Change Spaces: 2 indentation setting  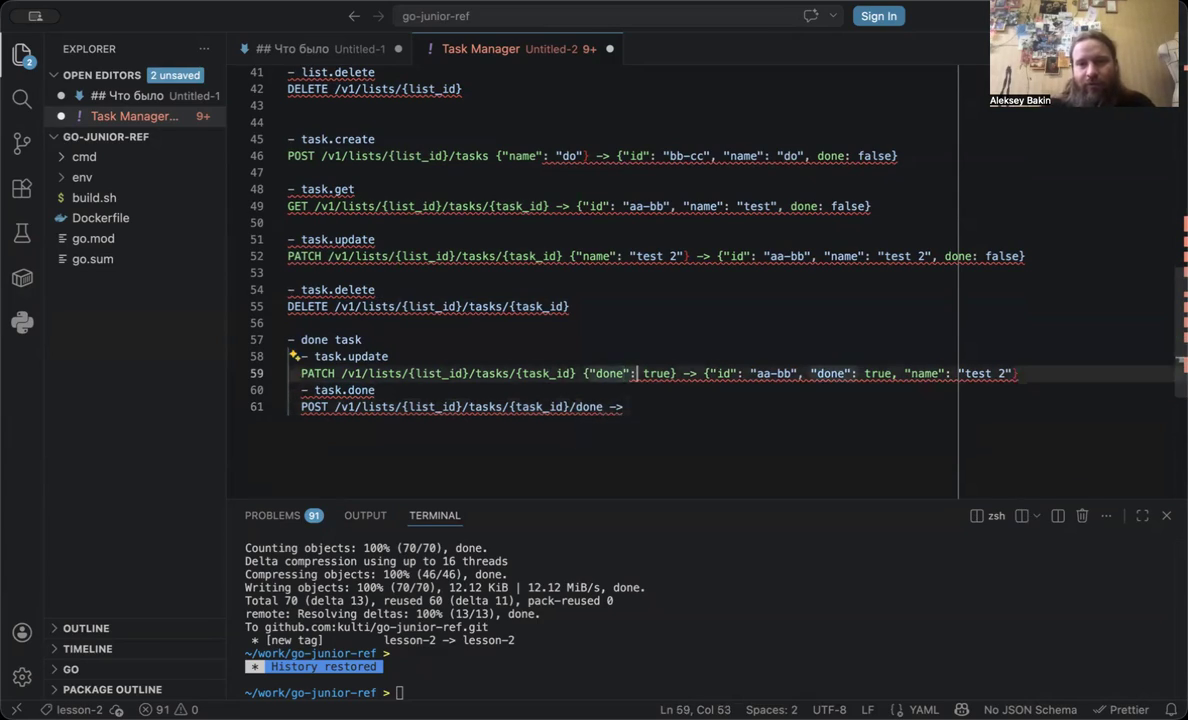[771, 710]
